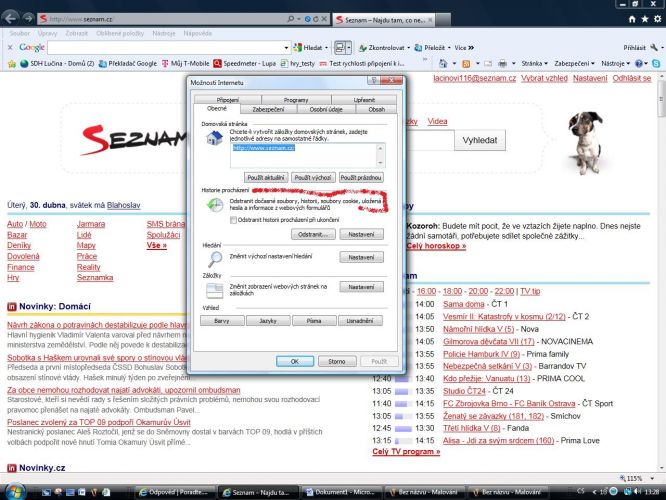Open the gear Tools icon at top-right

pos(658,19)
